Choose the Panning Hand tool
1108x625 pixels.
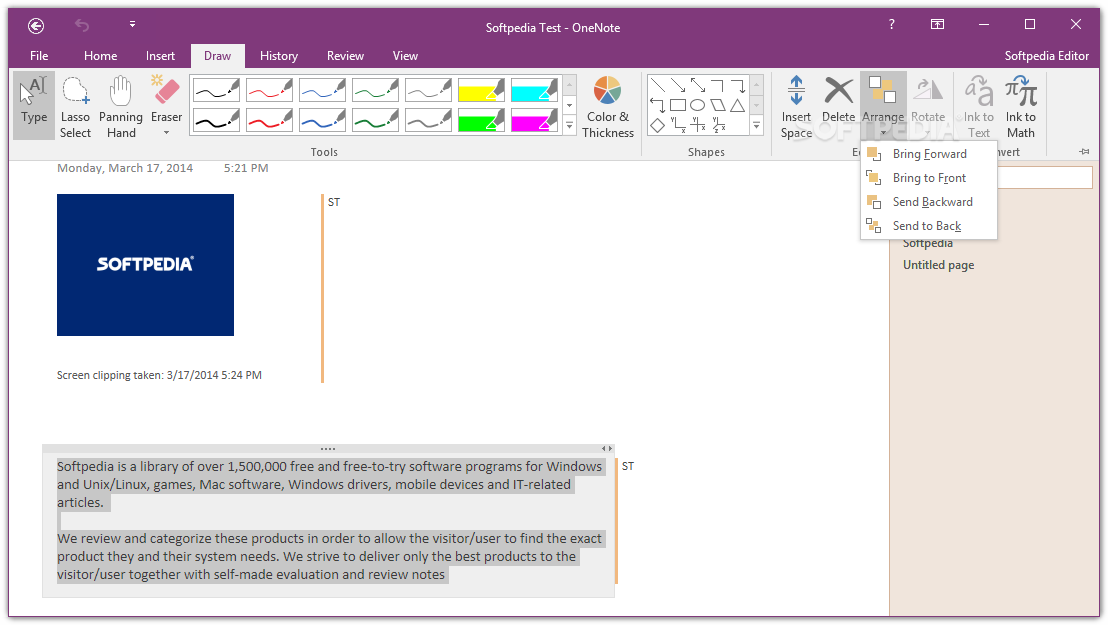121,105
